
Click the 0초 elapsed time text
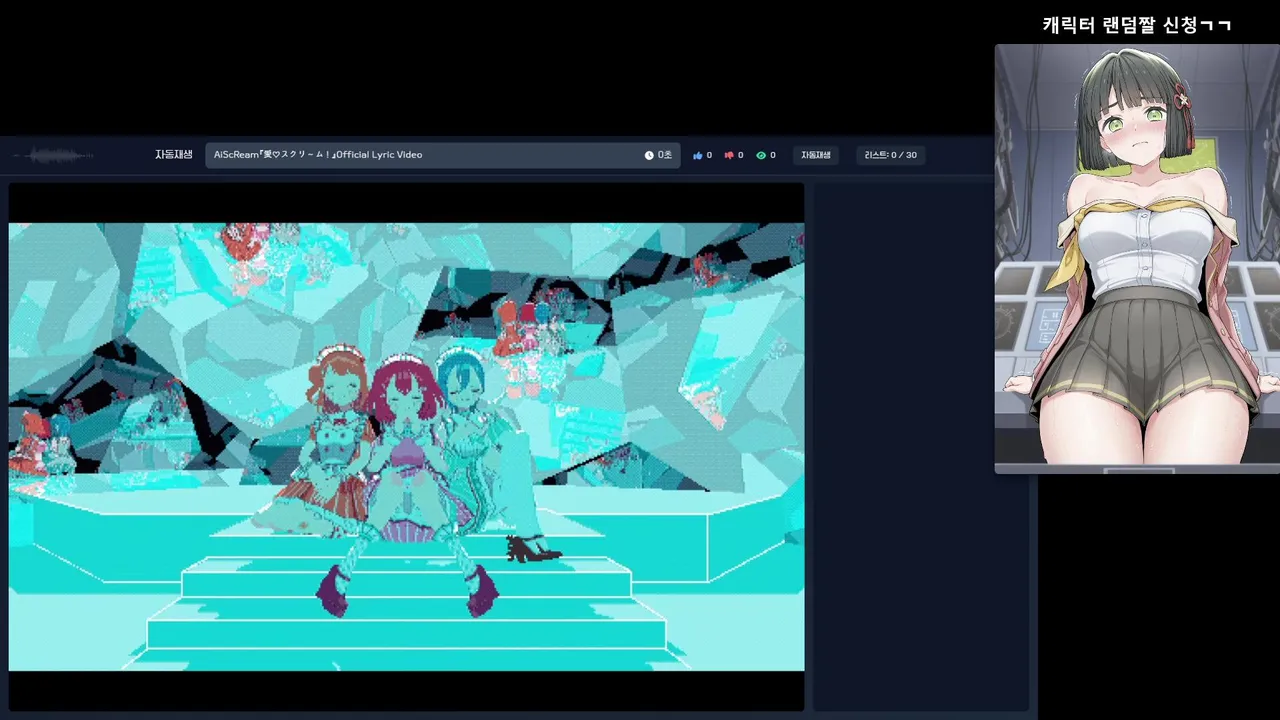pyautogui.click(x=665, y=155)
